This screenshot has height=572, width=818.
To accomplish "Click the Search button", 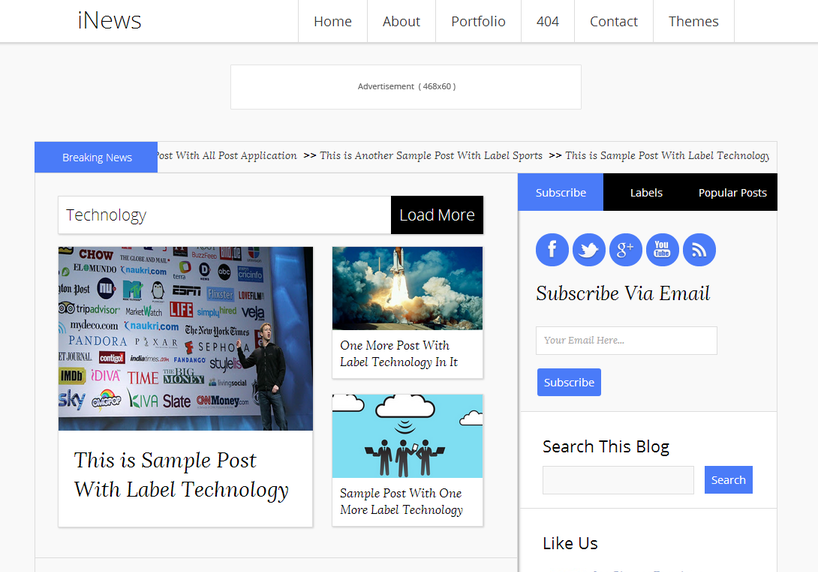I will pyautogui.click(x=728, y=480).
